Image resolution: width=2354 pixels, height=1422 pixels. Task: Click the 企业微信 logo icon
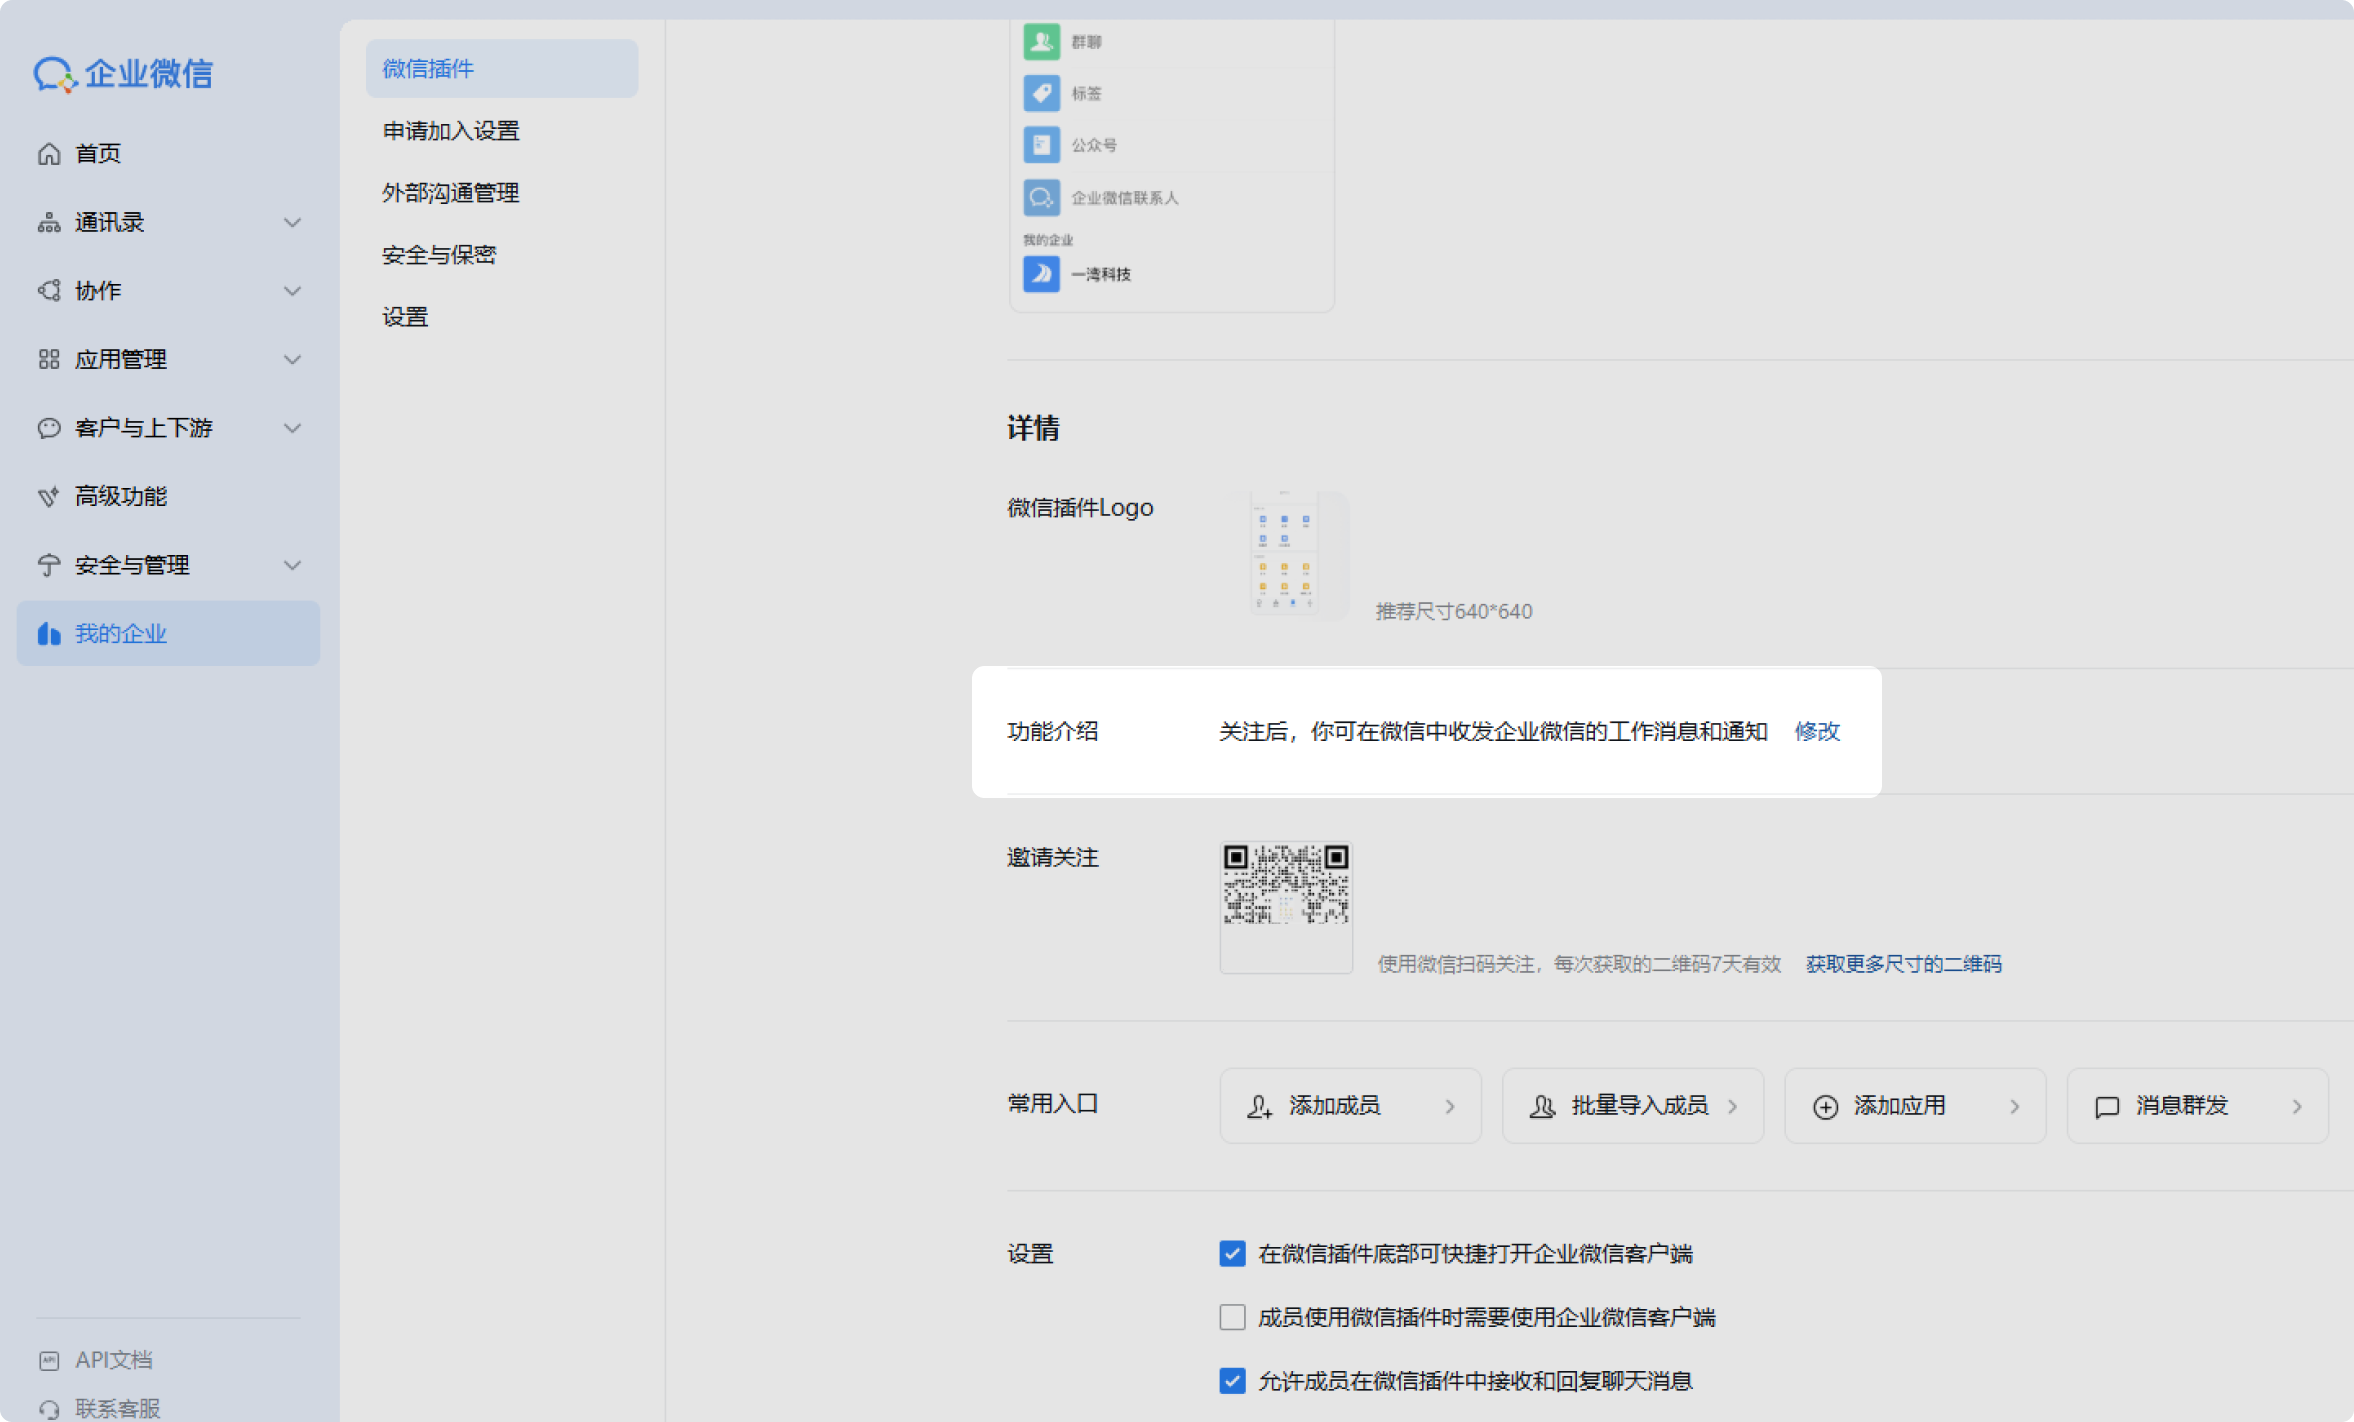coord(54,74)
